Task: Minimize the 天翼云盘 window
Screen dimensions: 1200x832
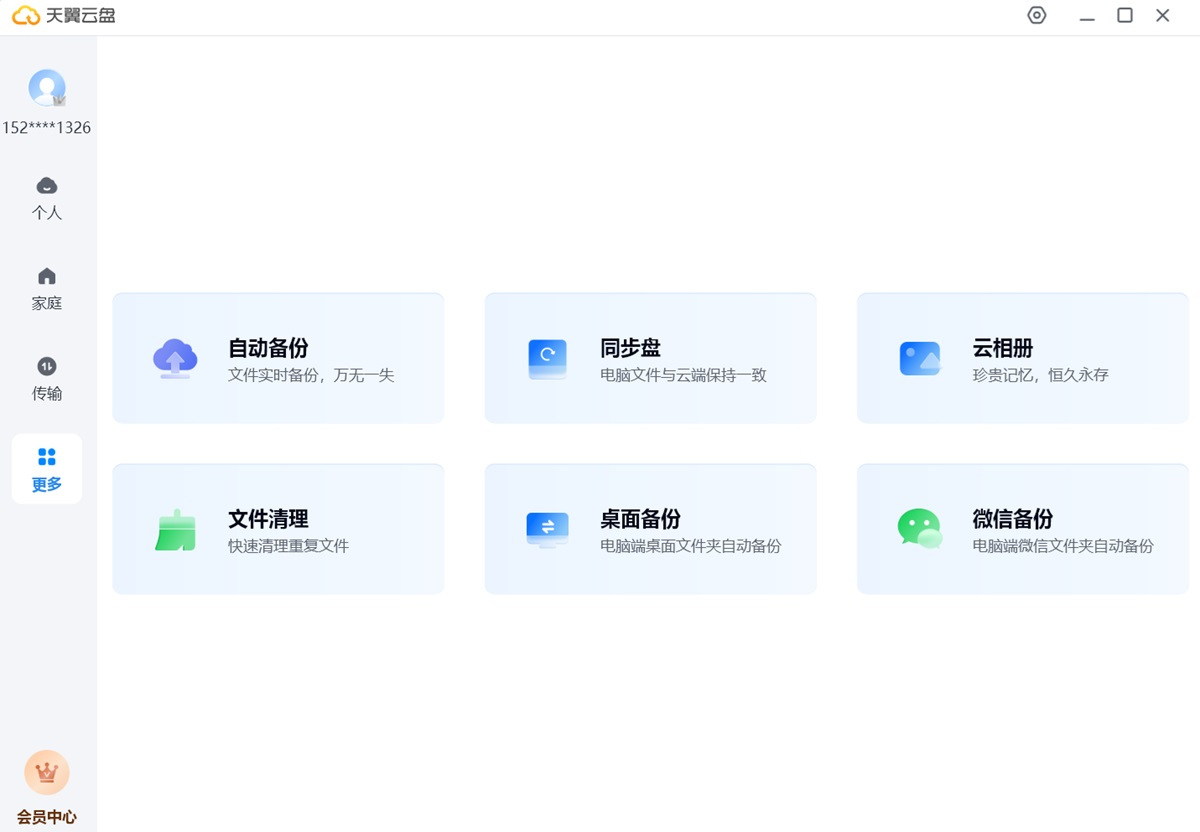Action: (x=1087, y=16)
